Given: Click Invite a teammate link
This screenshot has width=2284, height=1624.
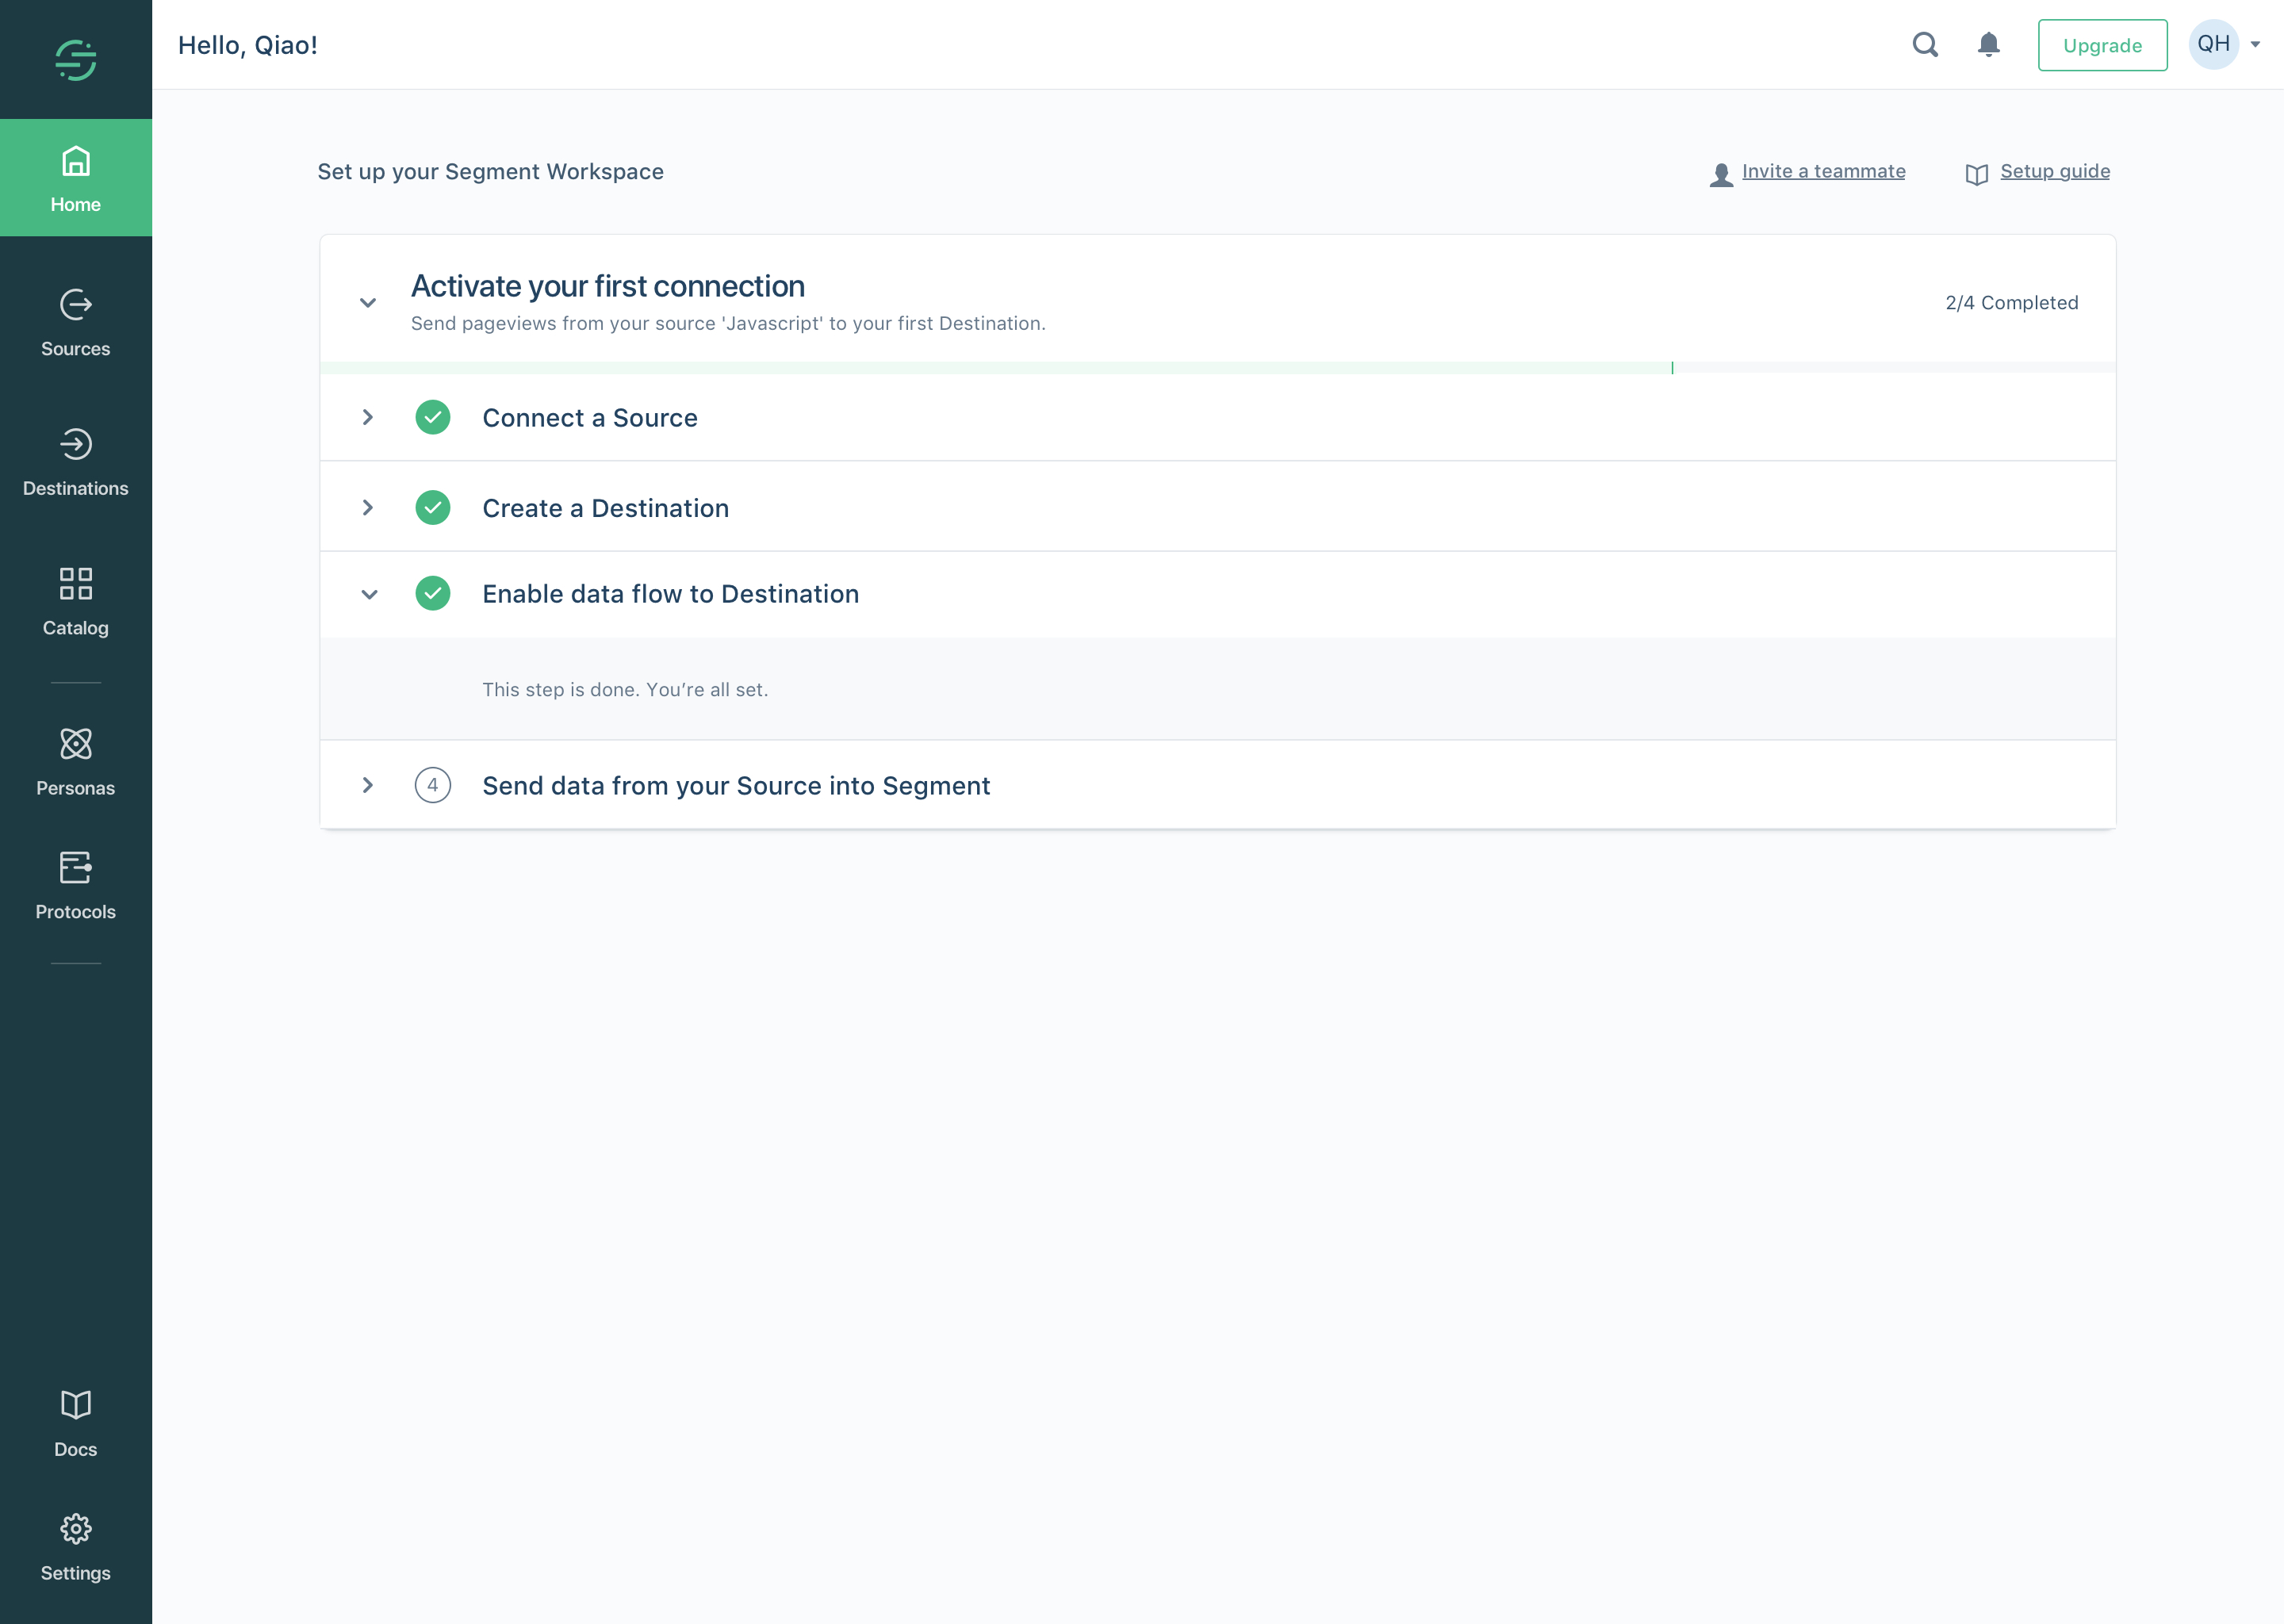Looking at the screenshot, I should click(1823, 171).
